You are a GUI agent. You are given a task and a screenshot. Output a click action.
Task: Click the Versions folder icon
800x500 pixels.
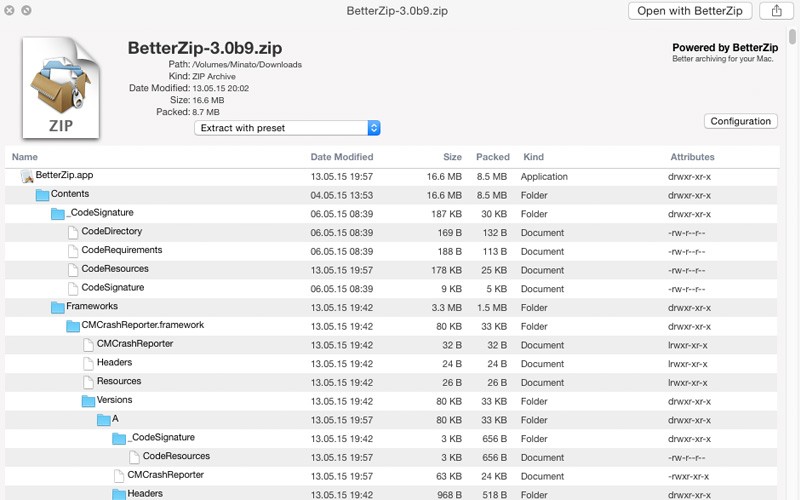click(x=88, y=401)
